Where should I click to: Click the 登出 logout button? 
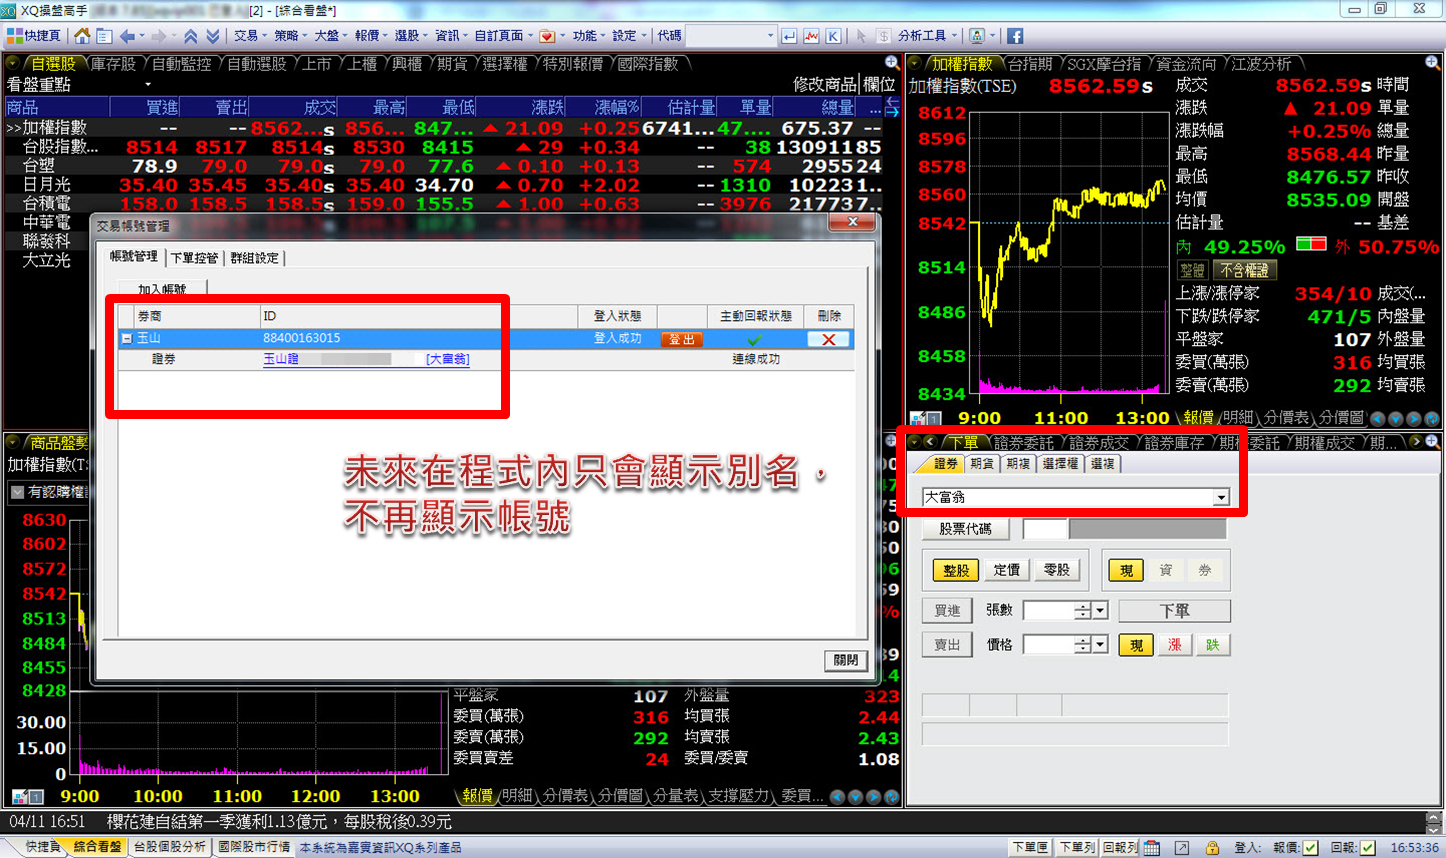pyautogui.click(x=682, y=339)
